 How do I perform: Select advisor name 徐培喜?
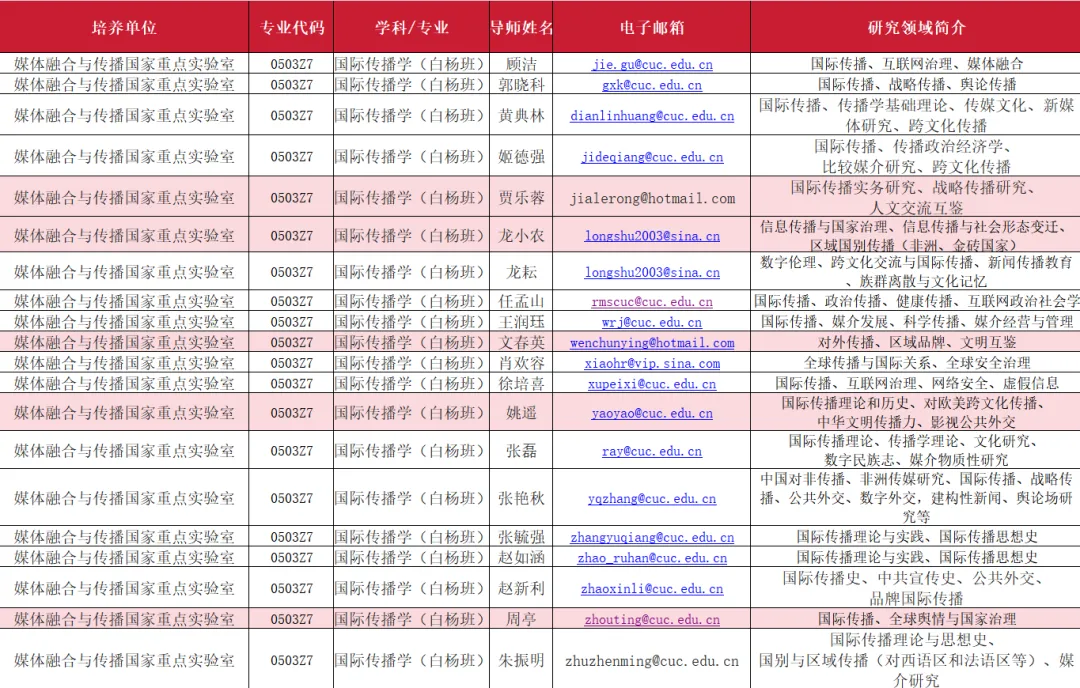[521, 384]
